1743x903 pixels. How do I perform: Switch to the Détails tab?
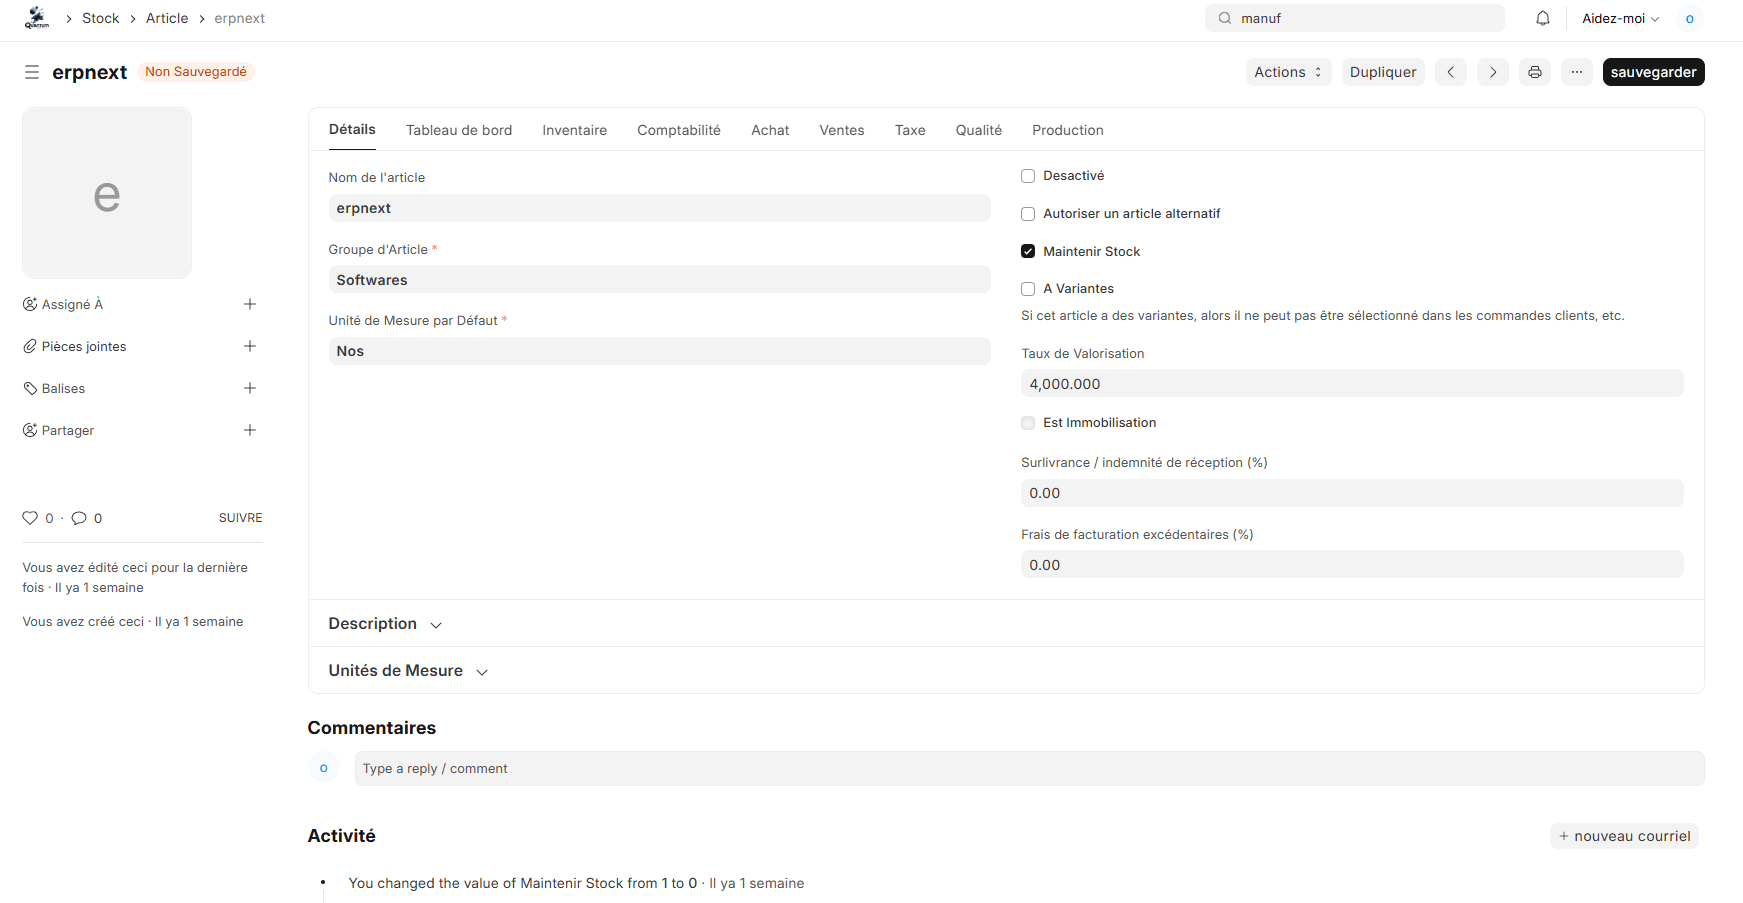click(x=352, y=130)
